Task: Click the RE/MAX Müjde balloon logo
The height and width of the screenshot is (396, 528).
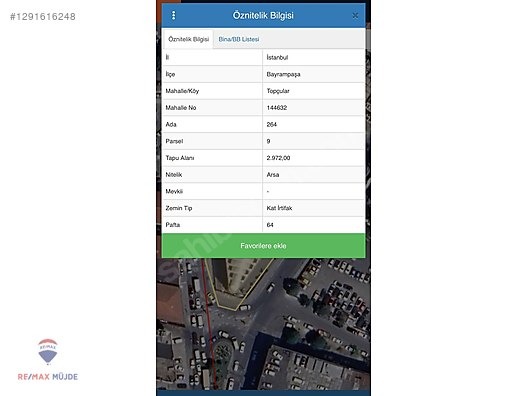Action: [x=48, y=352]
